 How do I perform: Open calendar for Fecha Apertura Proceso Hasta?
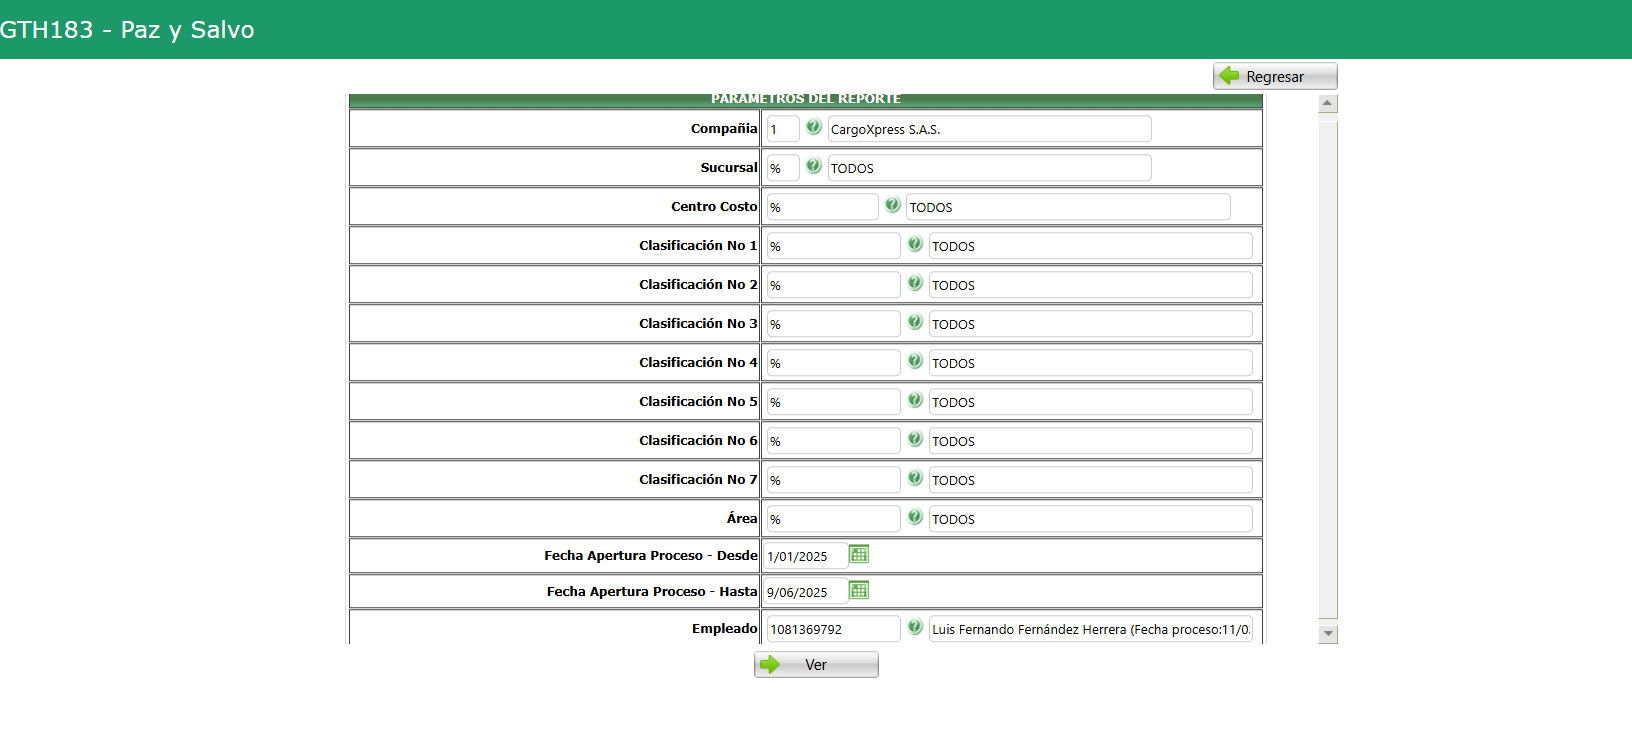(x=859, y=590)
